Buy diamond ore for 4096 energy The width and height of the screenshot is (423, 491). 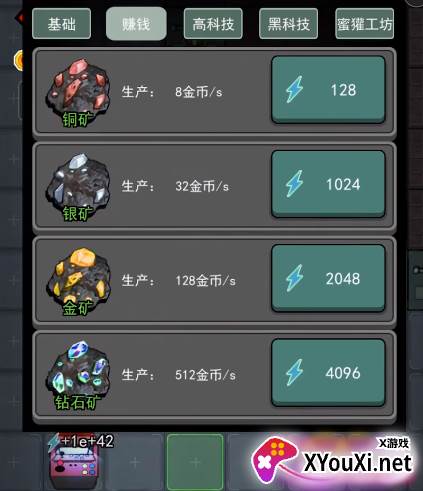point(328,373)
